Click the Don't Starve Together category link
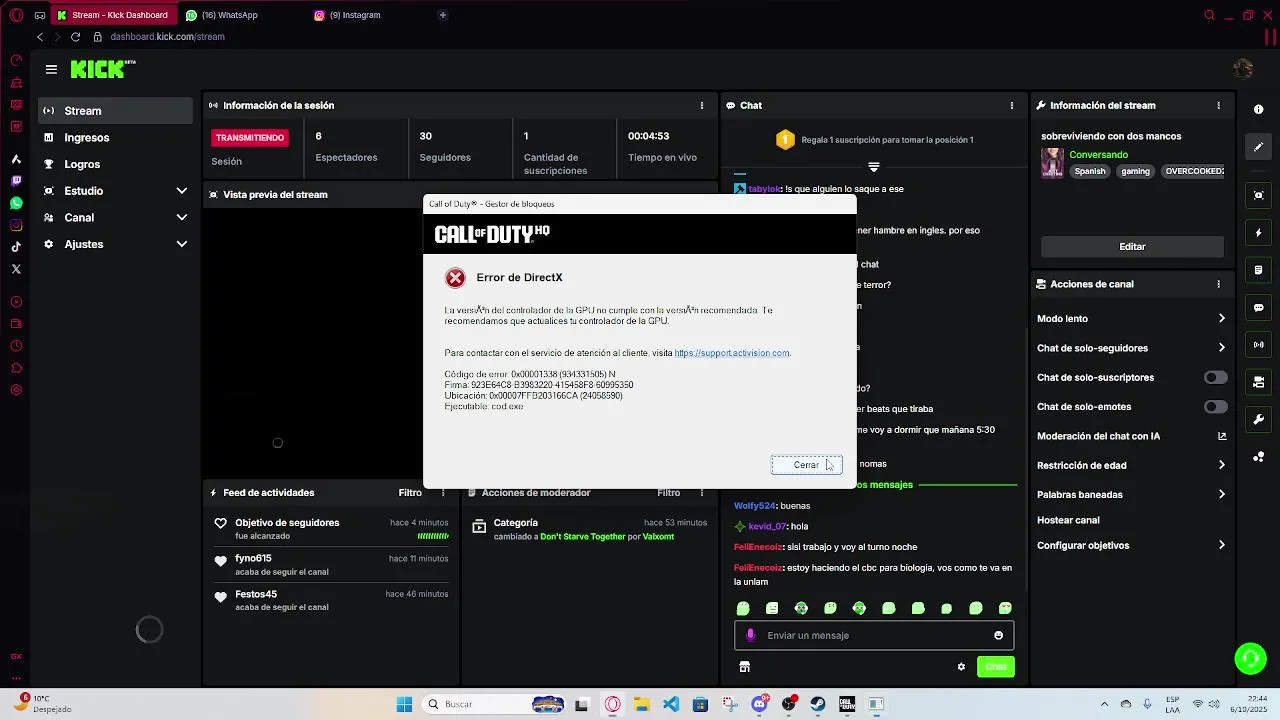This screenshot has height=720, width=1280. (x=582, y=537)
